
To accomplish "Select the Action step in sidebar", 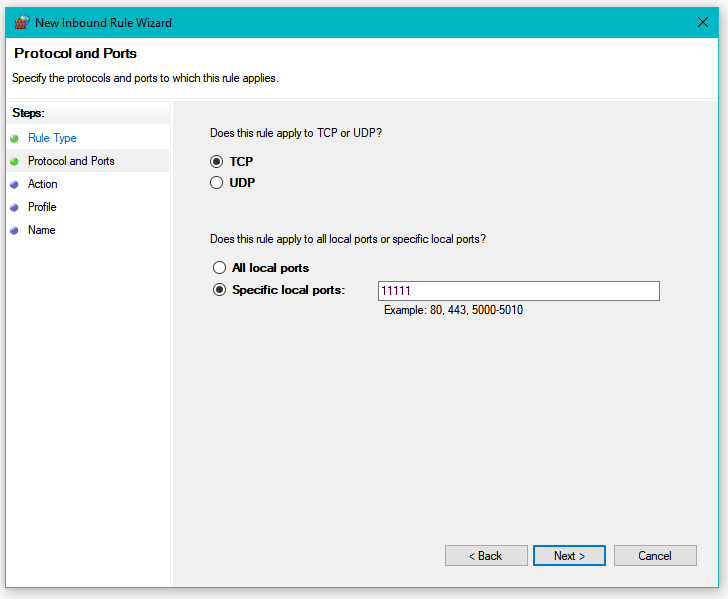I will tap(42, 184).
